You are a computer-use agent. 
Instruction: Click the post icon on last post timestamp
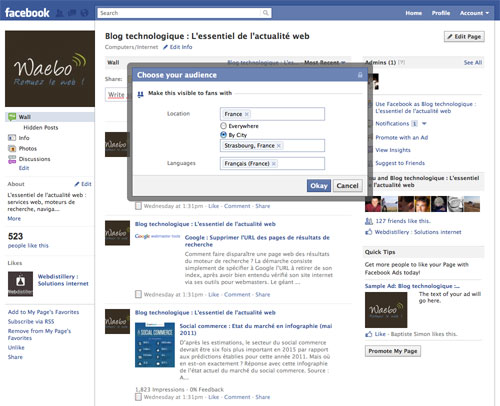pos(138,397)
